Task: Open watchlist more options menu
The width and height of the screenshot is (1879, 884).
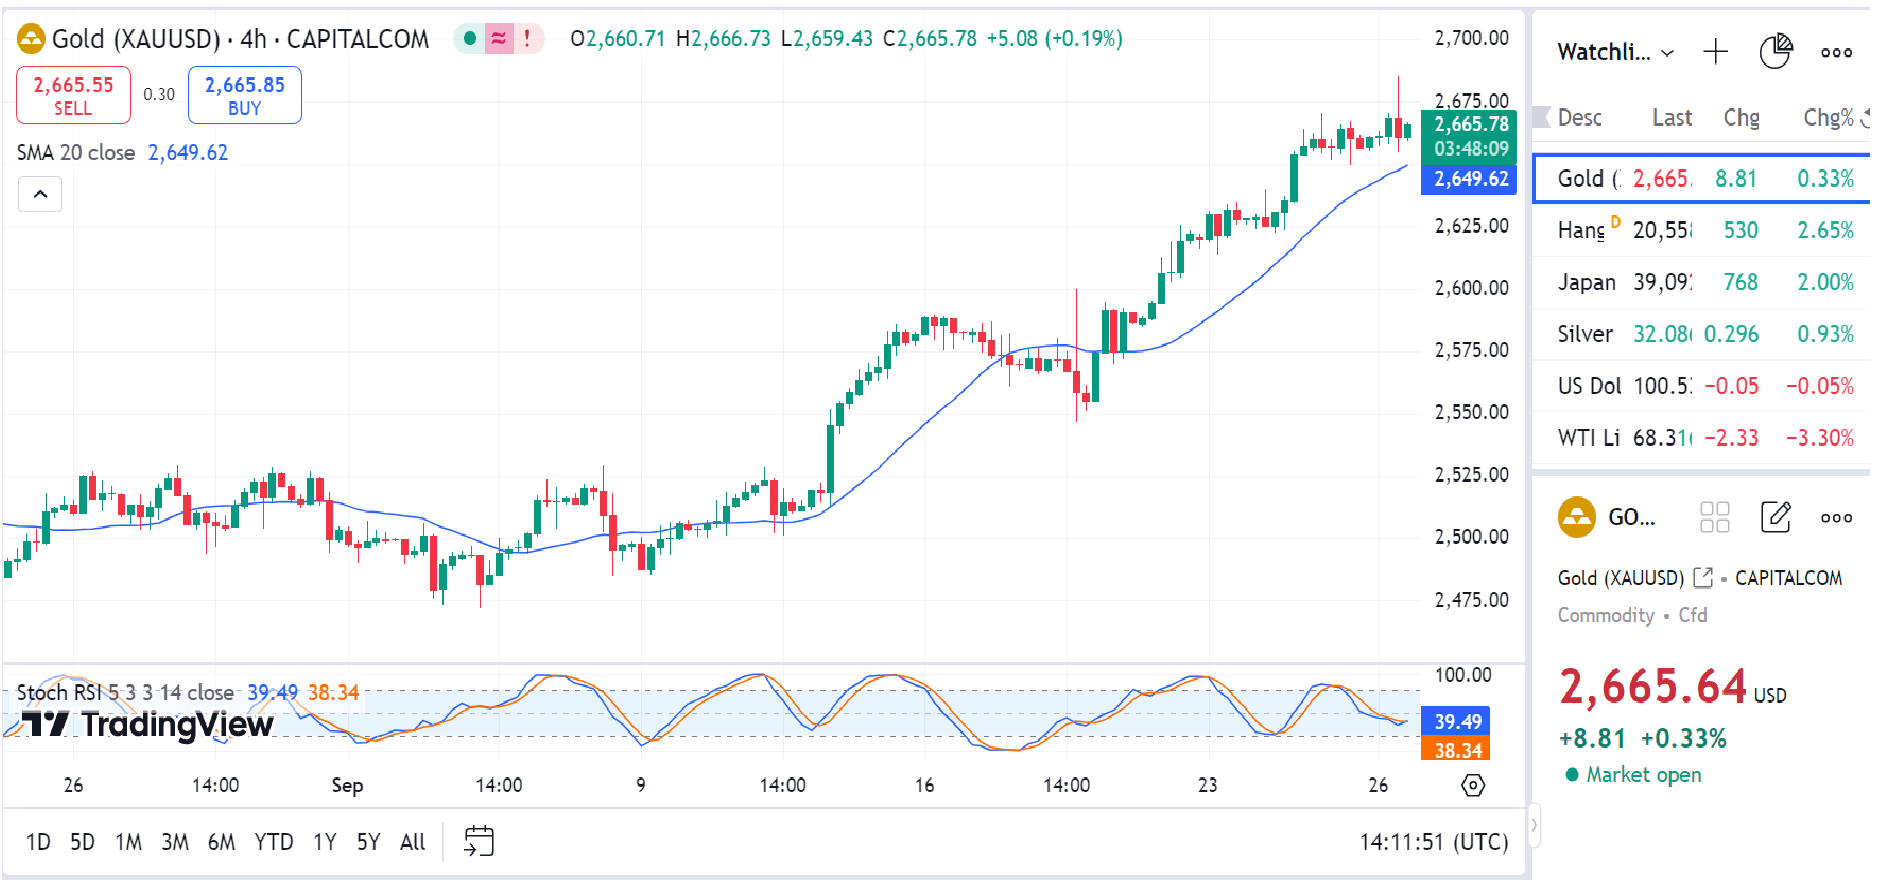Action: [1836, 52]
